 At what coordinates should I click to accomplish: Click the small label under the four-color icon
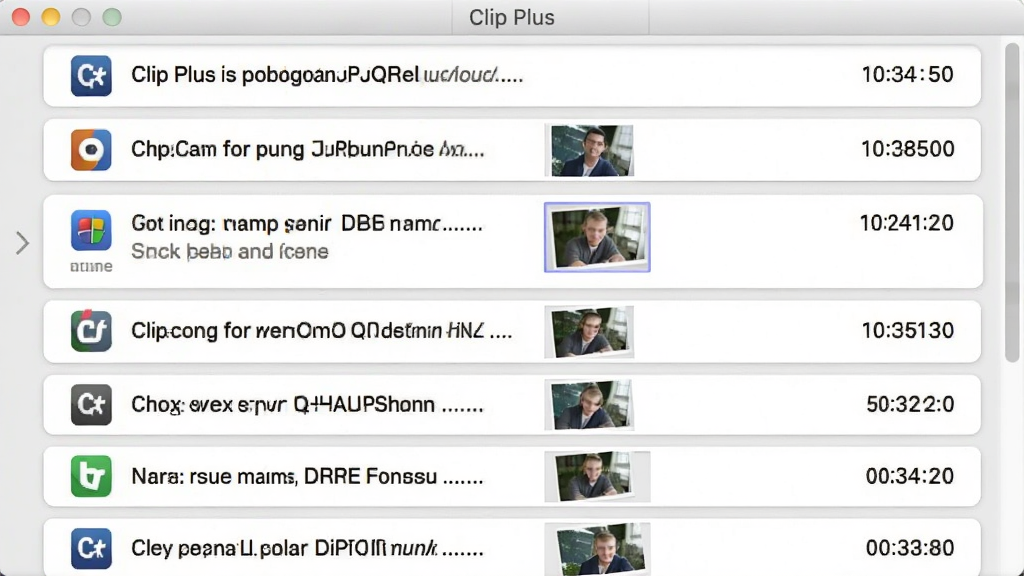[91, 266]
